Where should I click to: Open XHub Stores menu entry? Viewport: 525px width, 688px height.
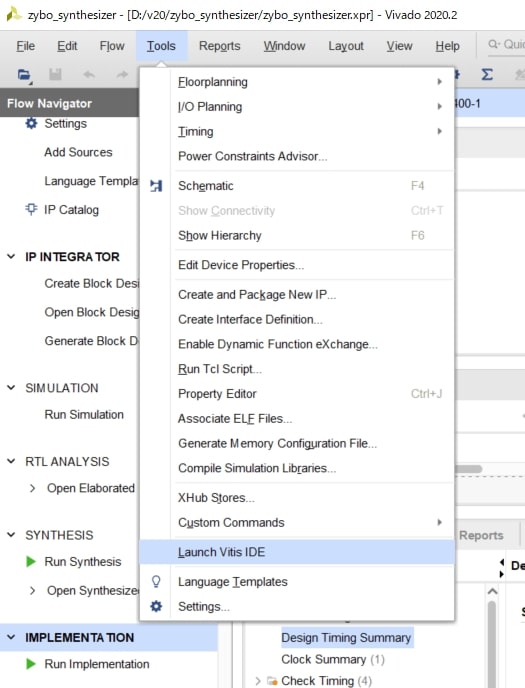297,498
